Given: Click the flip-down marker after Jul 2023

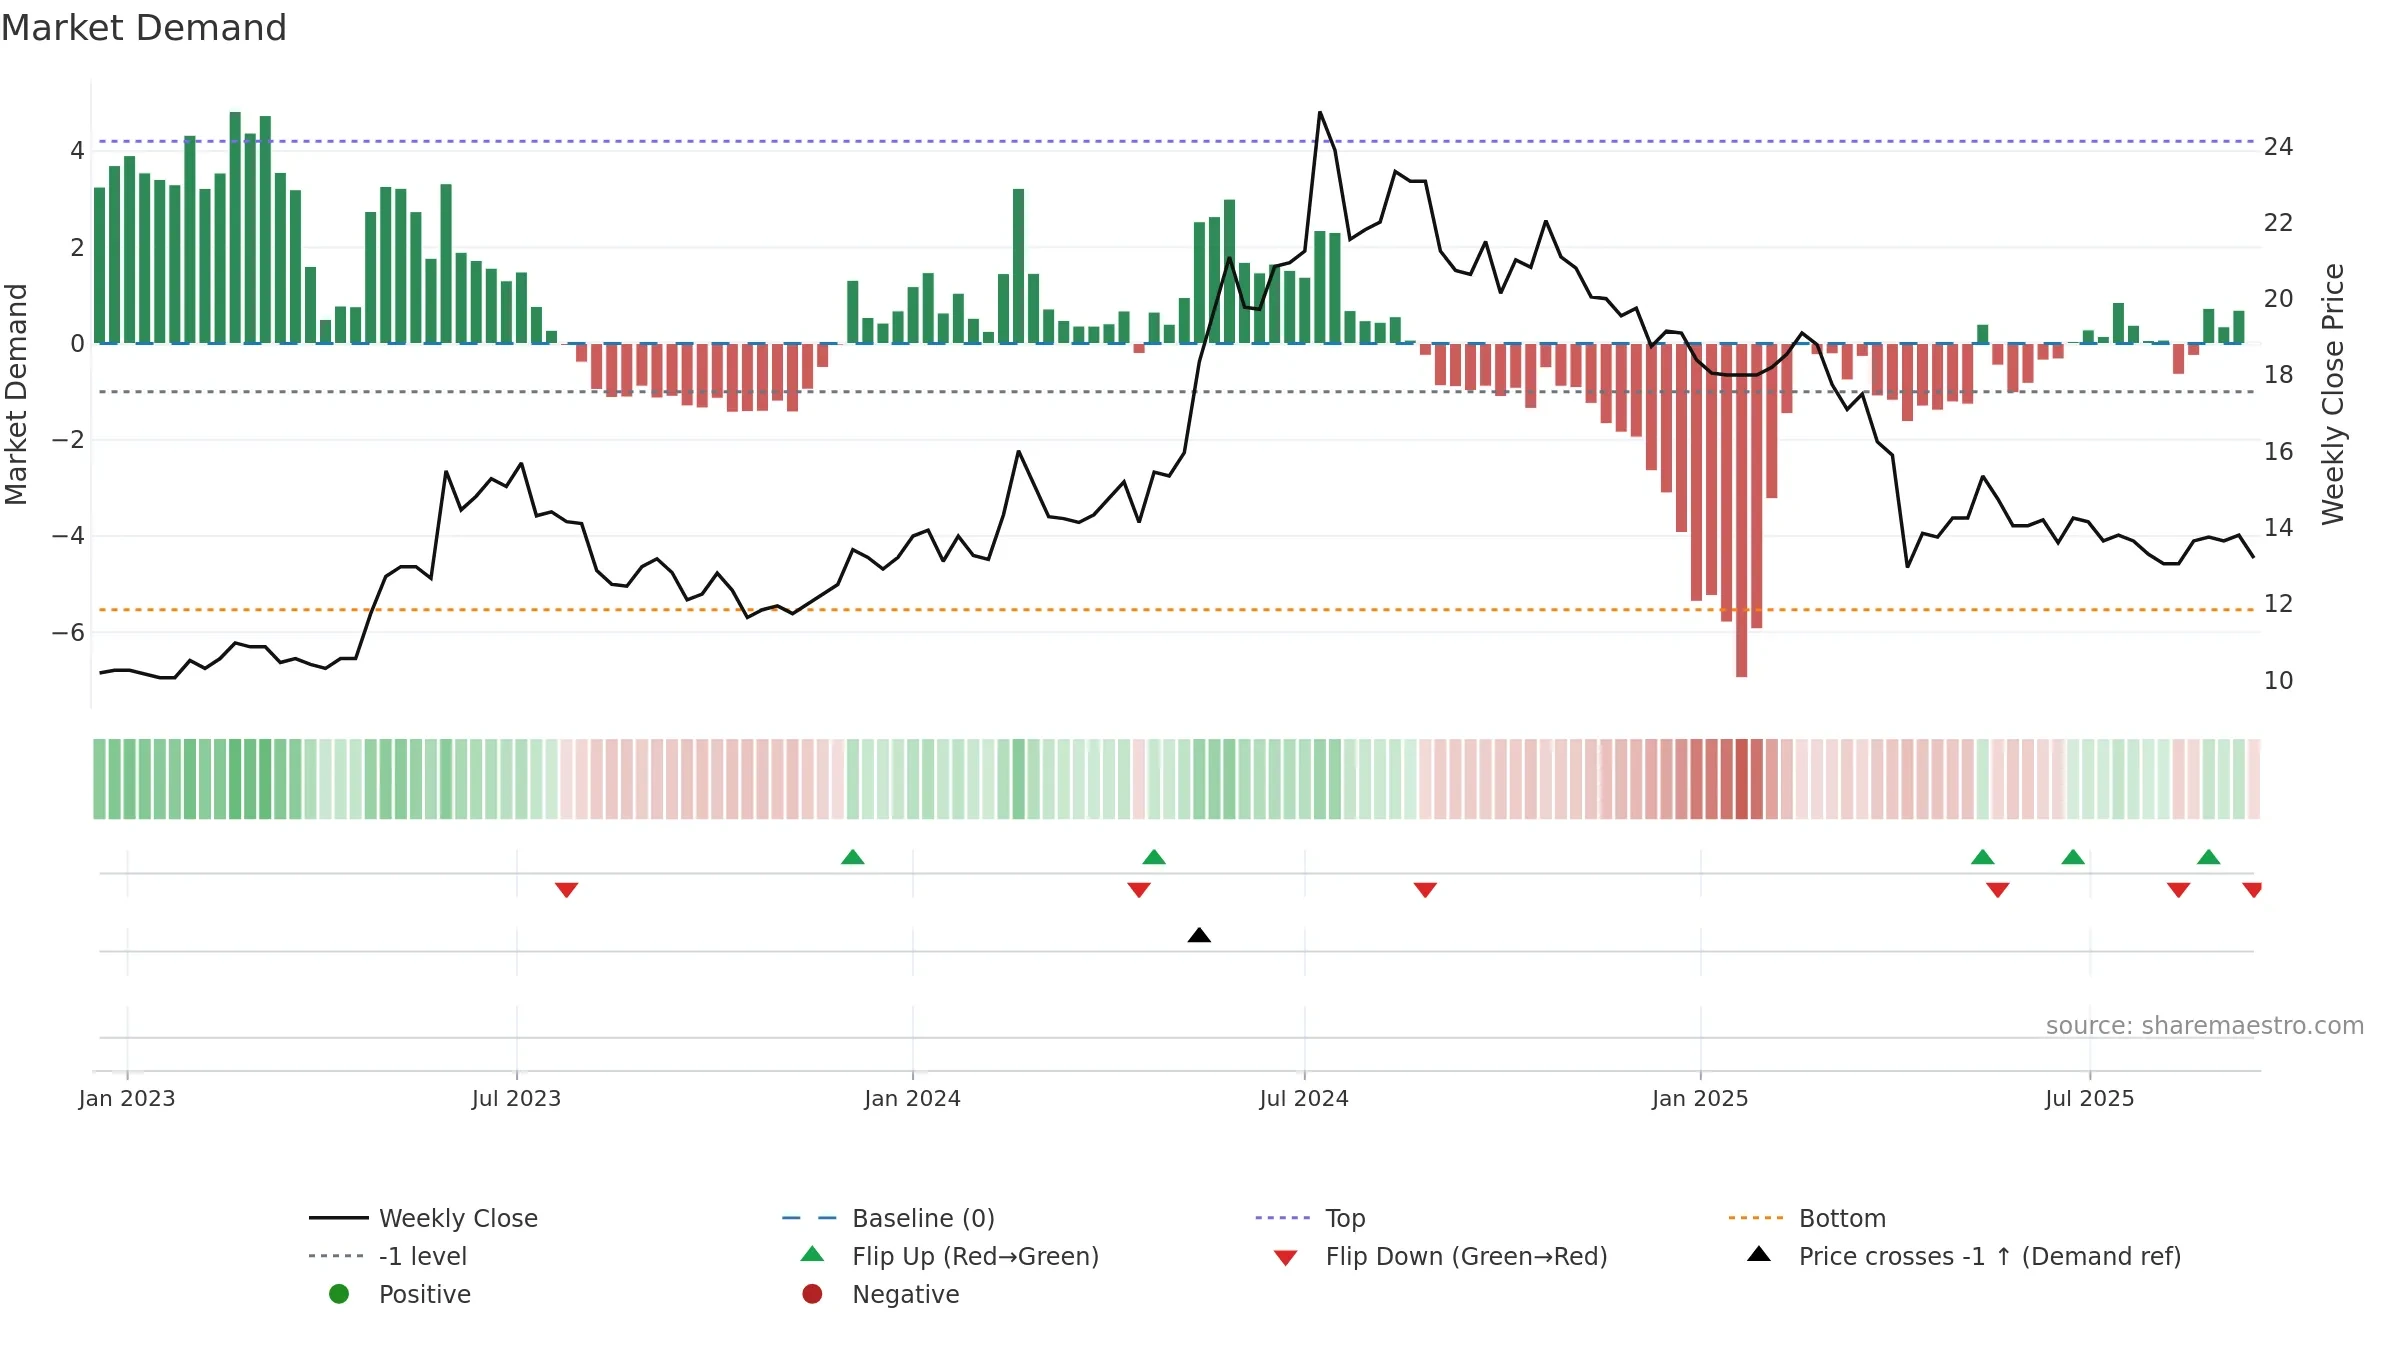Looking at the screenshot, I should [567, 890].
